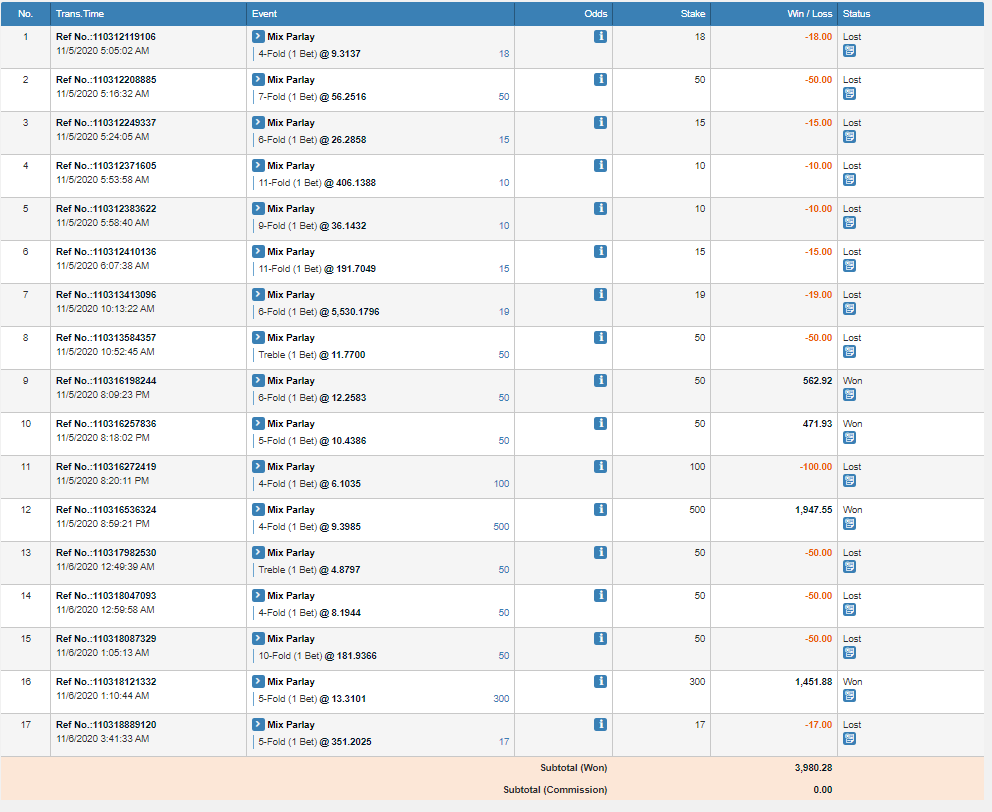Select Ref No.:110313413096 text

tap(106, 295)
